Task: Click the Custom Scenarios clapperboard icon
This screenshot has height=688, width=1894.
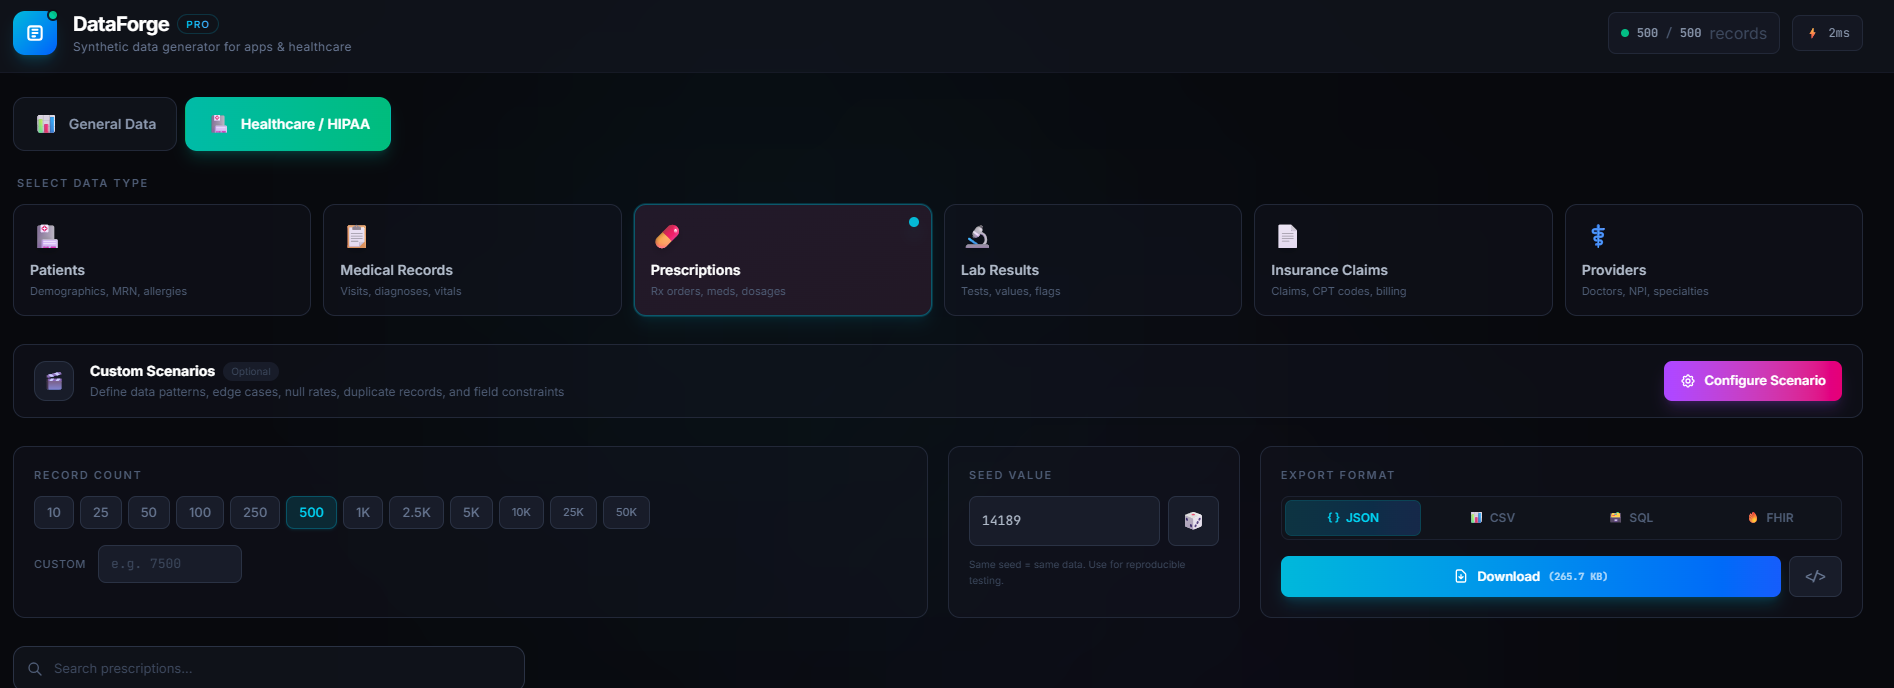Action: coord(54,381)
